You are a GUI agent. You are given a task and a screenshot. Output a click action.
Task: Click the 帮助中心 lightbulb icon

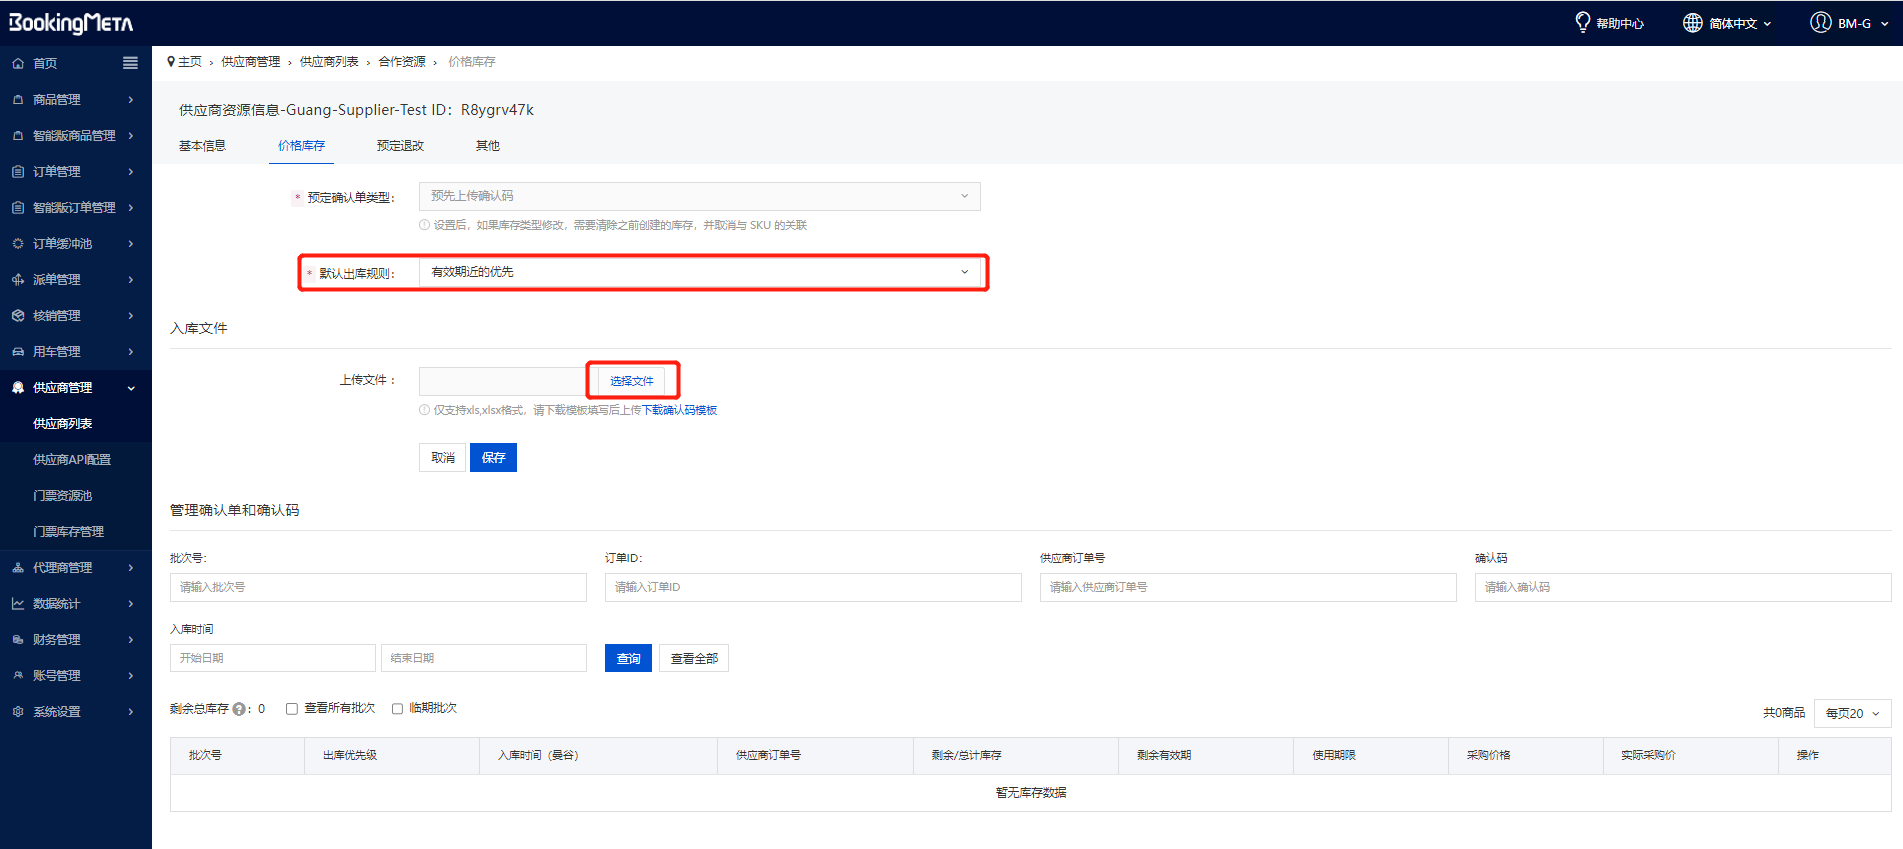click(x=1582, y=22)
